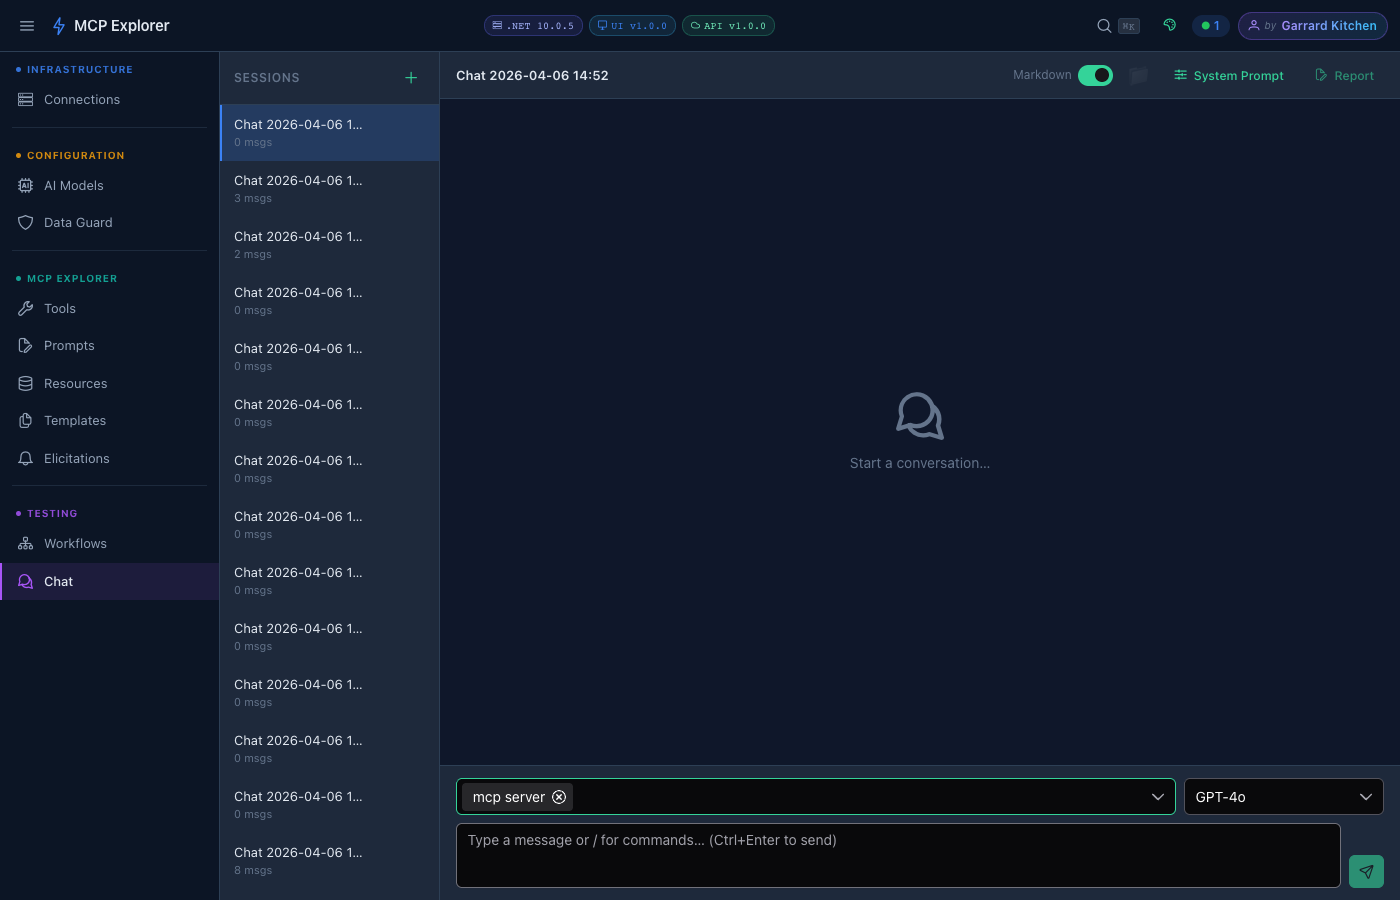Remove the mcp server tag with its x icon

pos(559,797)
